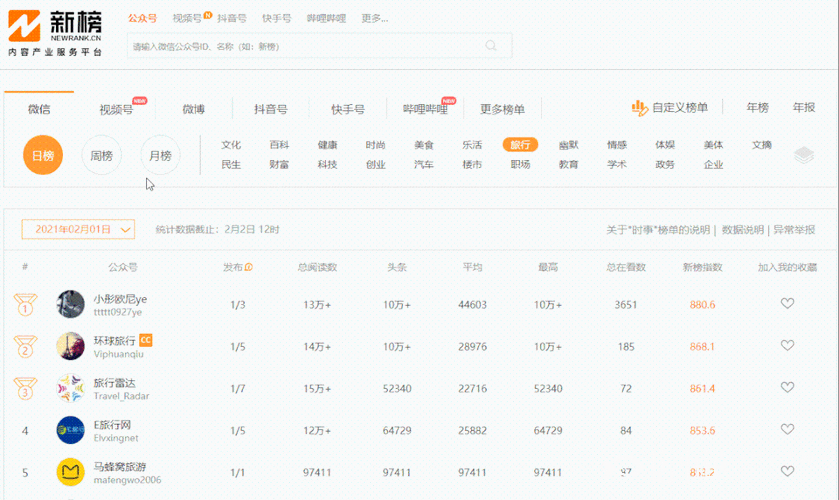The width and height of the screenshot is (839, 500).
Task: Switch to the 微博 tab
Action: [x=193, y=109]
